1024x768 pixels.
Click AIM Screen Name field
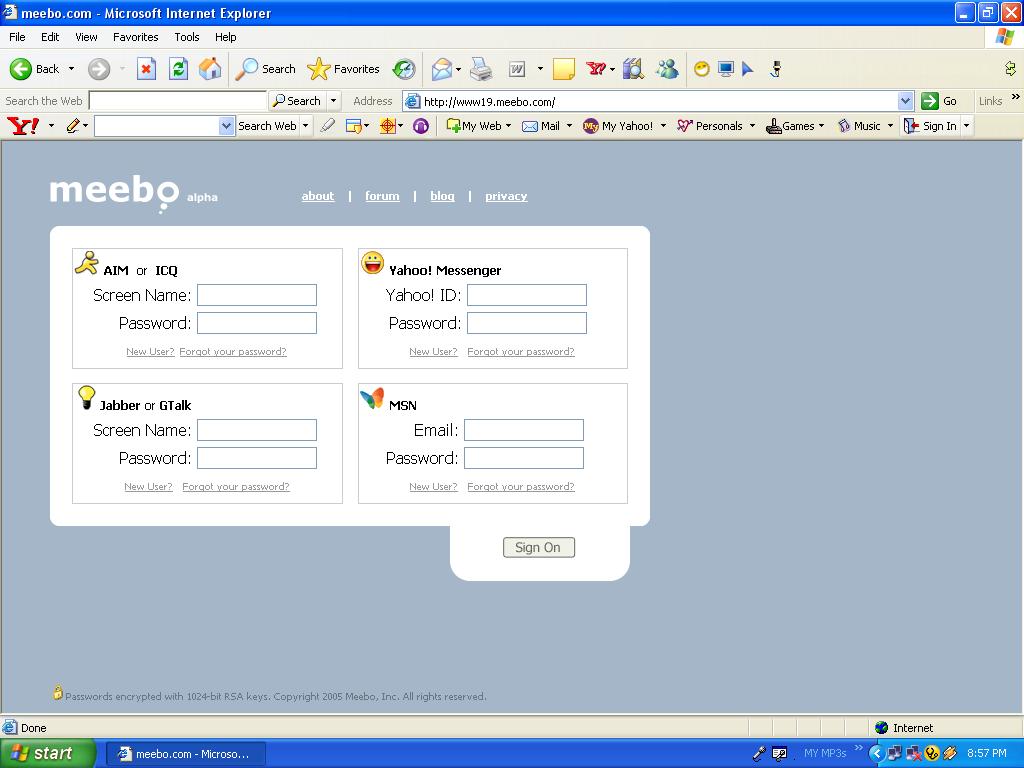257,295
